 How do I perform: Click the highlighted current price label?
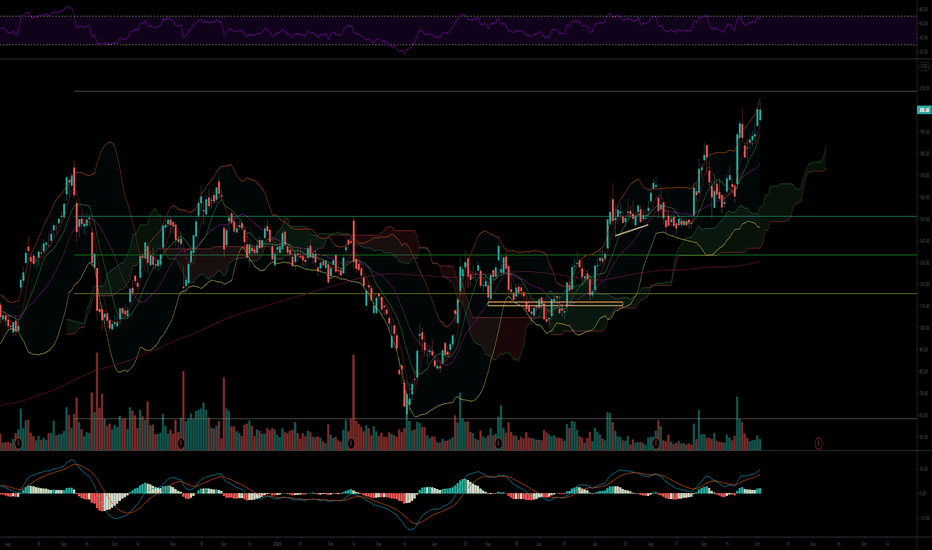click(x=924, y=110)
